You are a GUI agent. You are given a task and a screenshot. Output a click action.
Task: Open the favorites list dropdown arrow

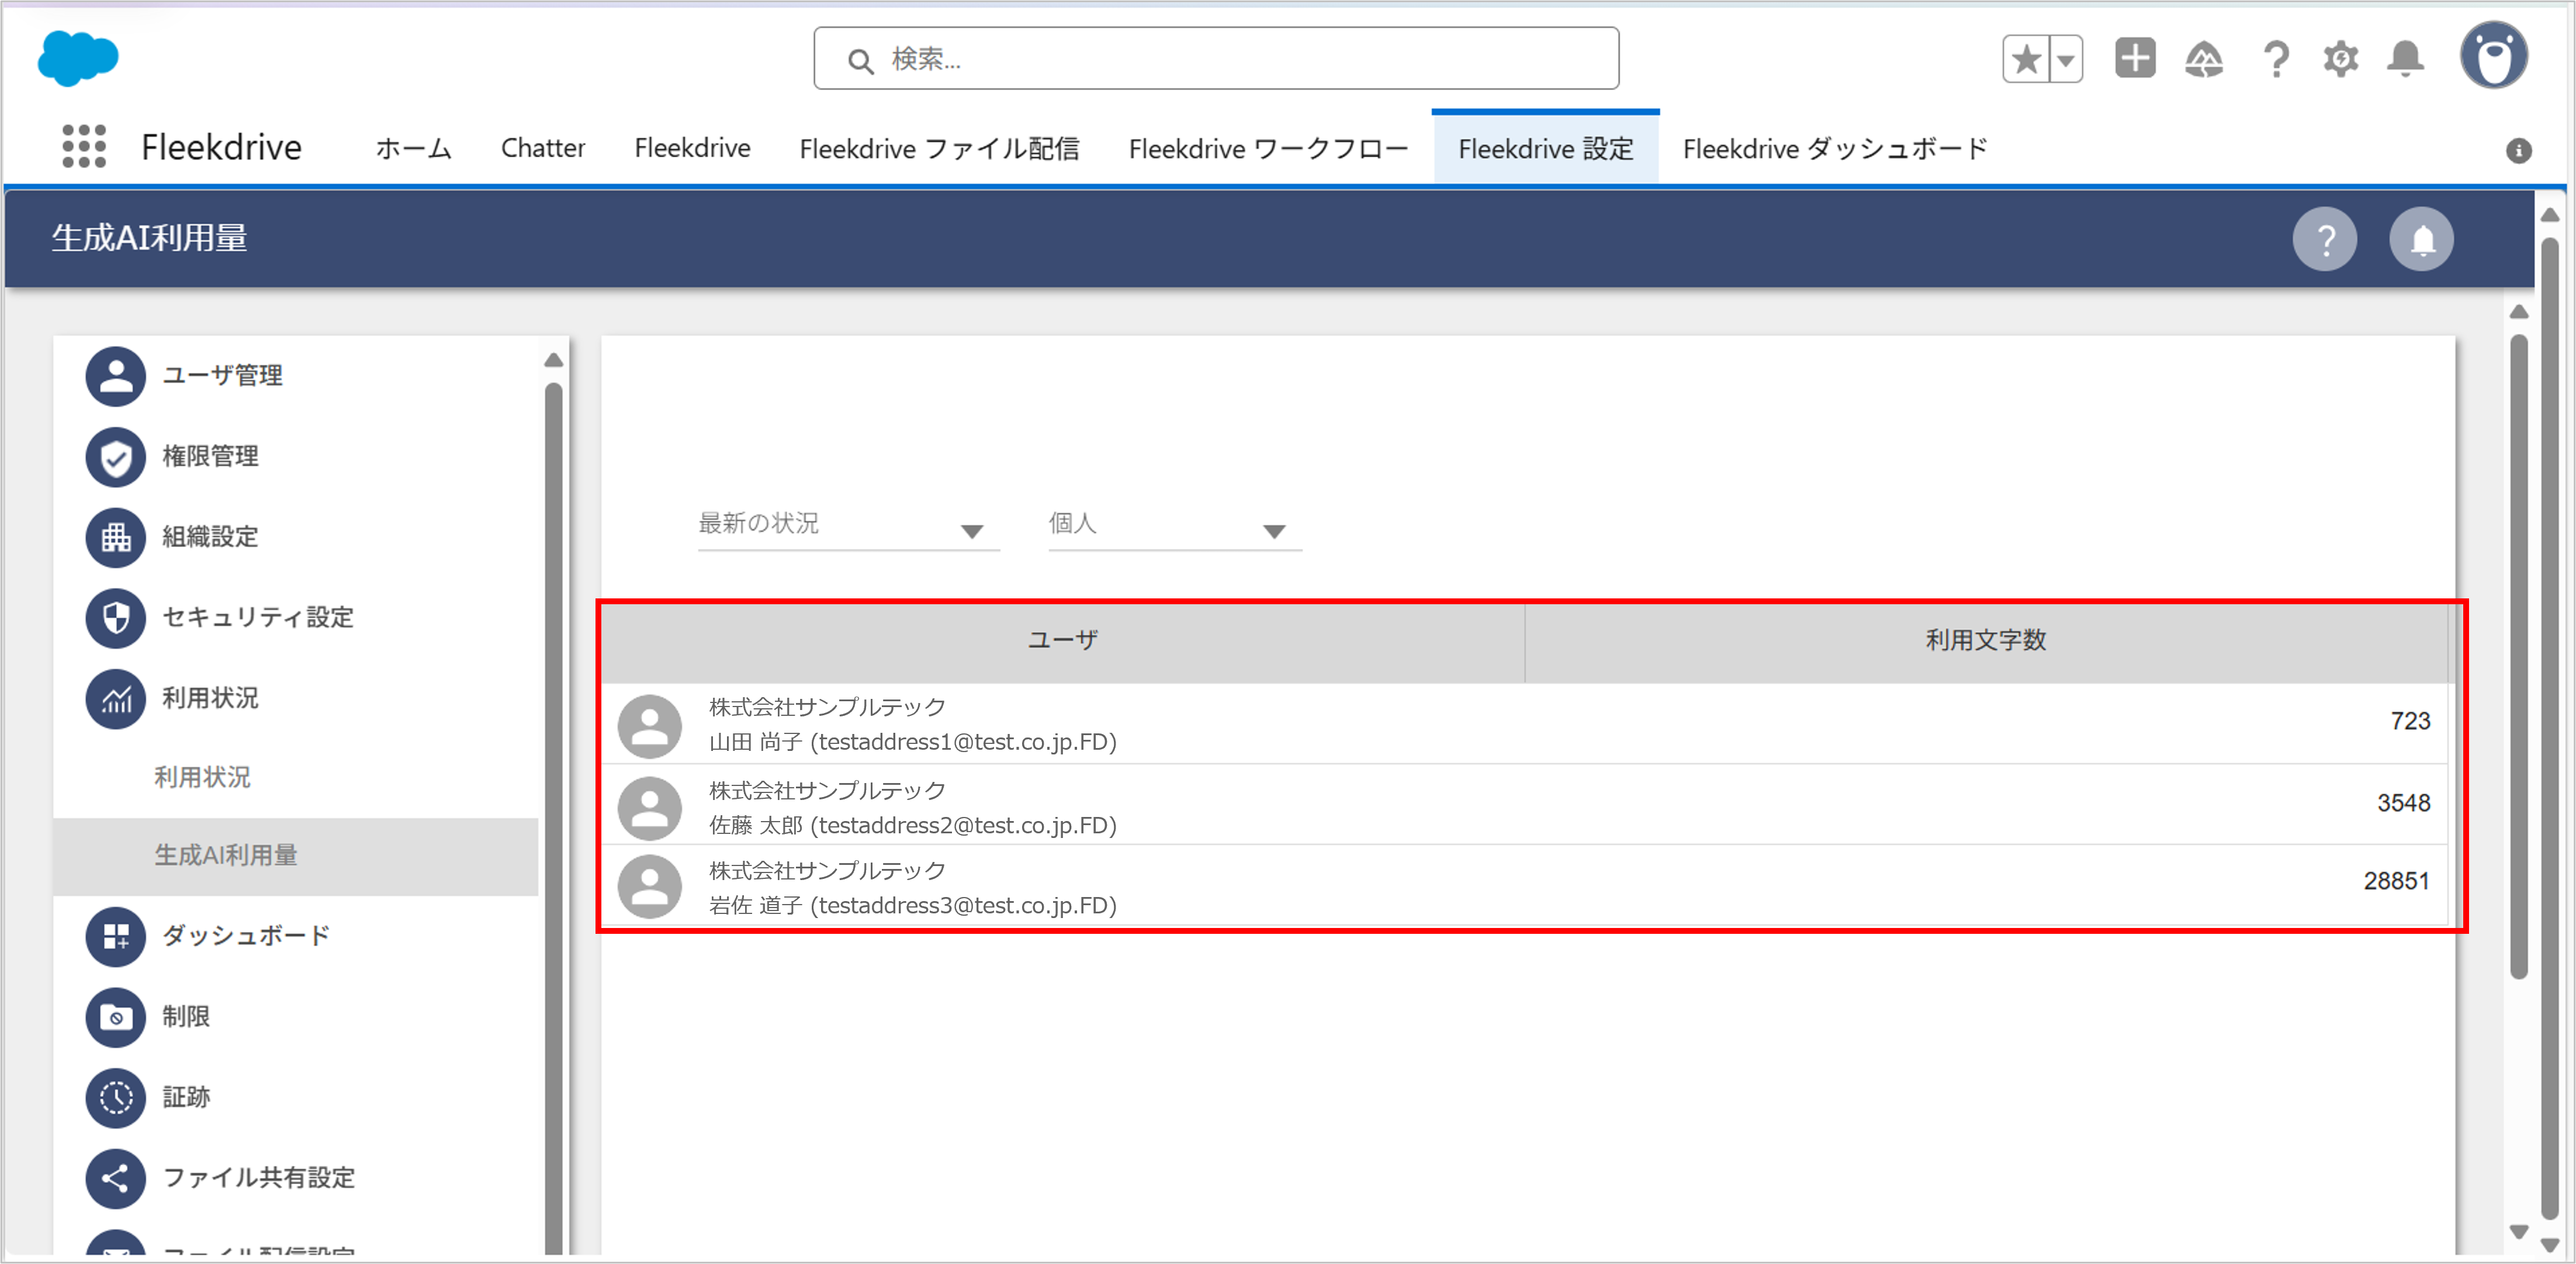coord(2066,59)
